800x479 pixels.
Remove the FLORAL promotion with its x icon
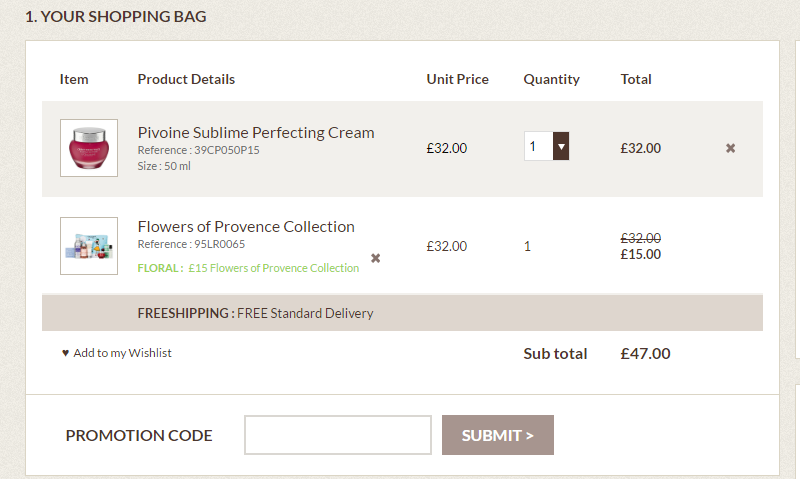coord(376,258)
